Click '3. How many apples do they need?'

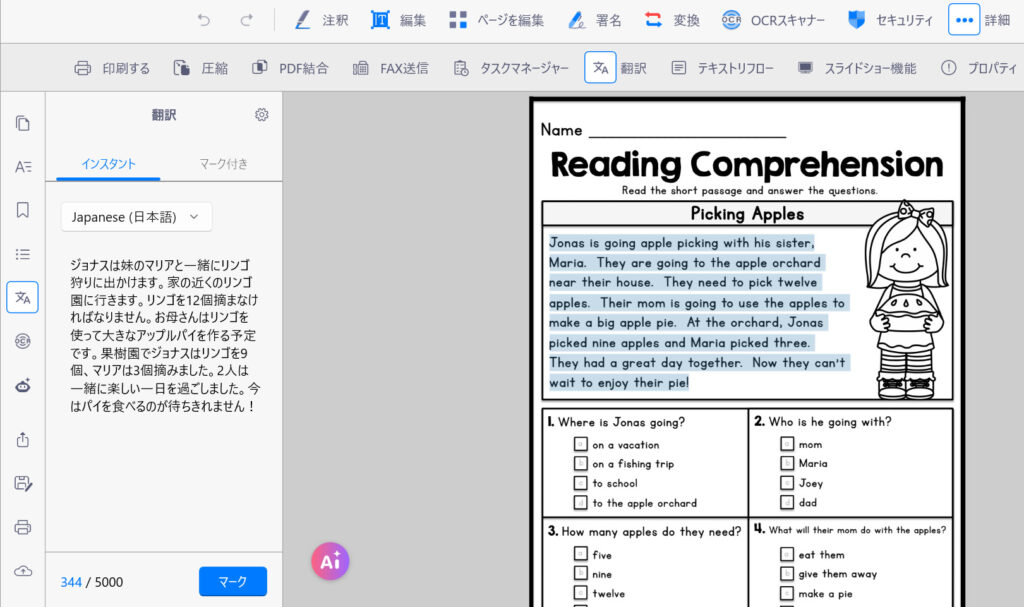click(x=645, y=531)
